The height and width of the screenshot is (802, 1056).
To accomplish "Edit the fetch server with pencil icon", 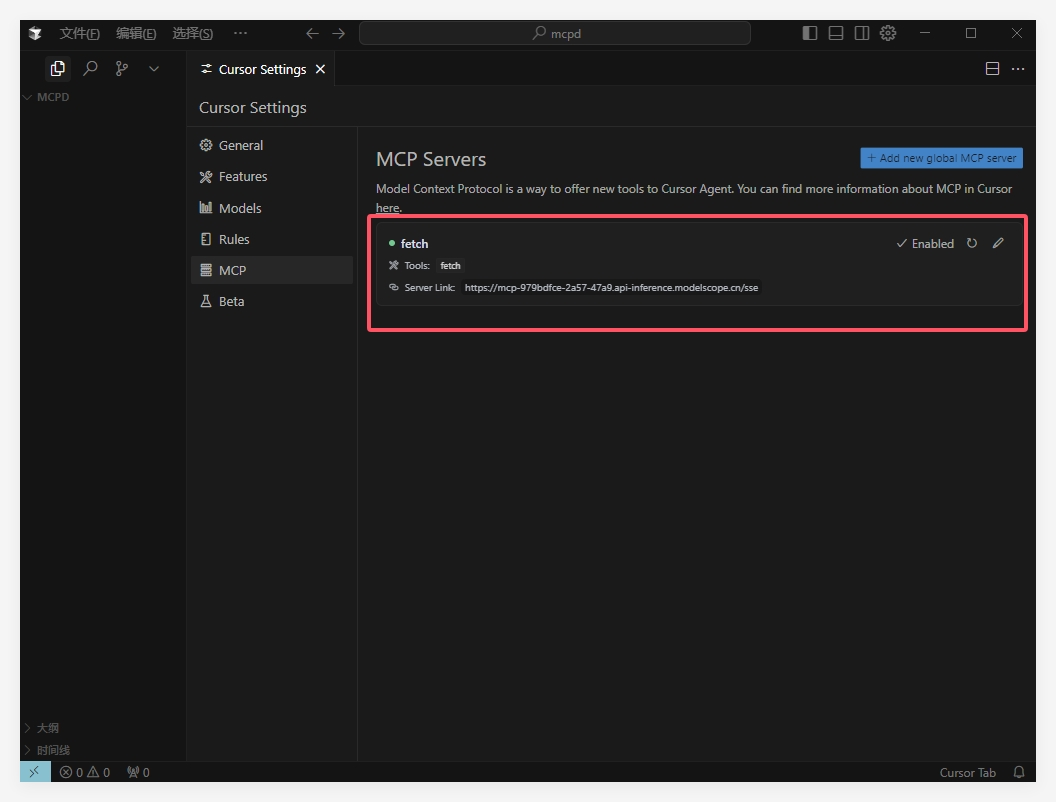I will tap(998, 243).
